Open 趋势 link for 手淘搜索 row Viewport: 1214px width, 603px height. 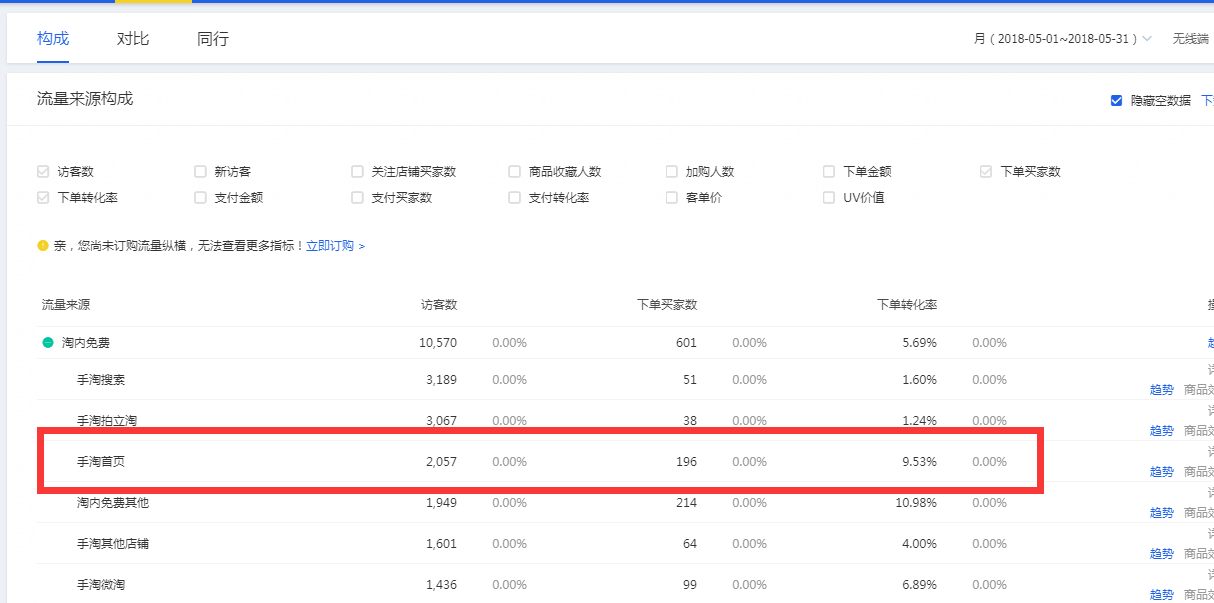point(1161,390)
